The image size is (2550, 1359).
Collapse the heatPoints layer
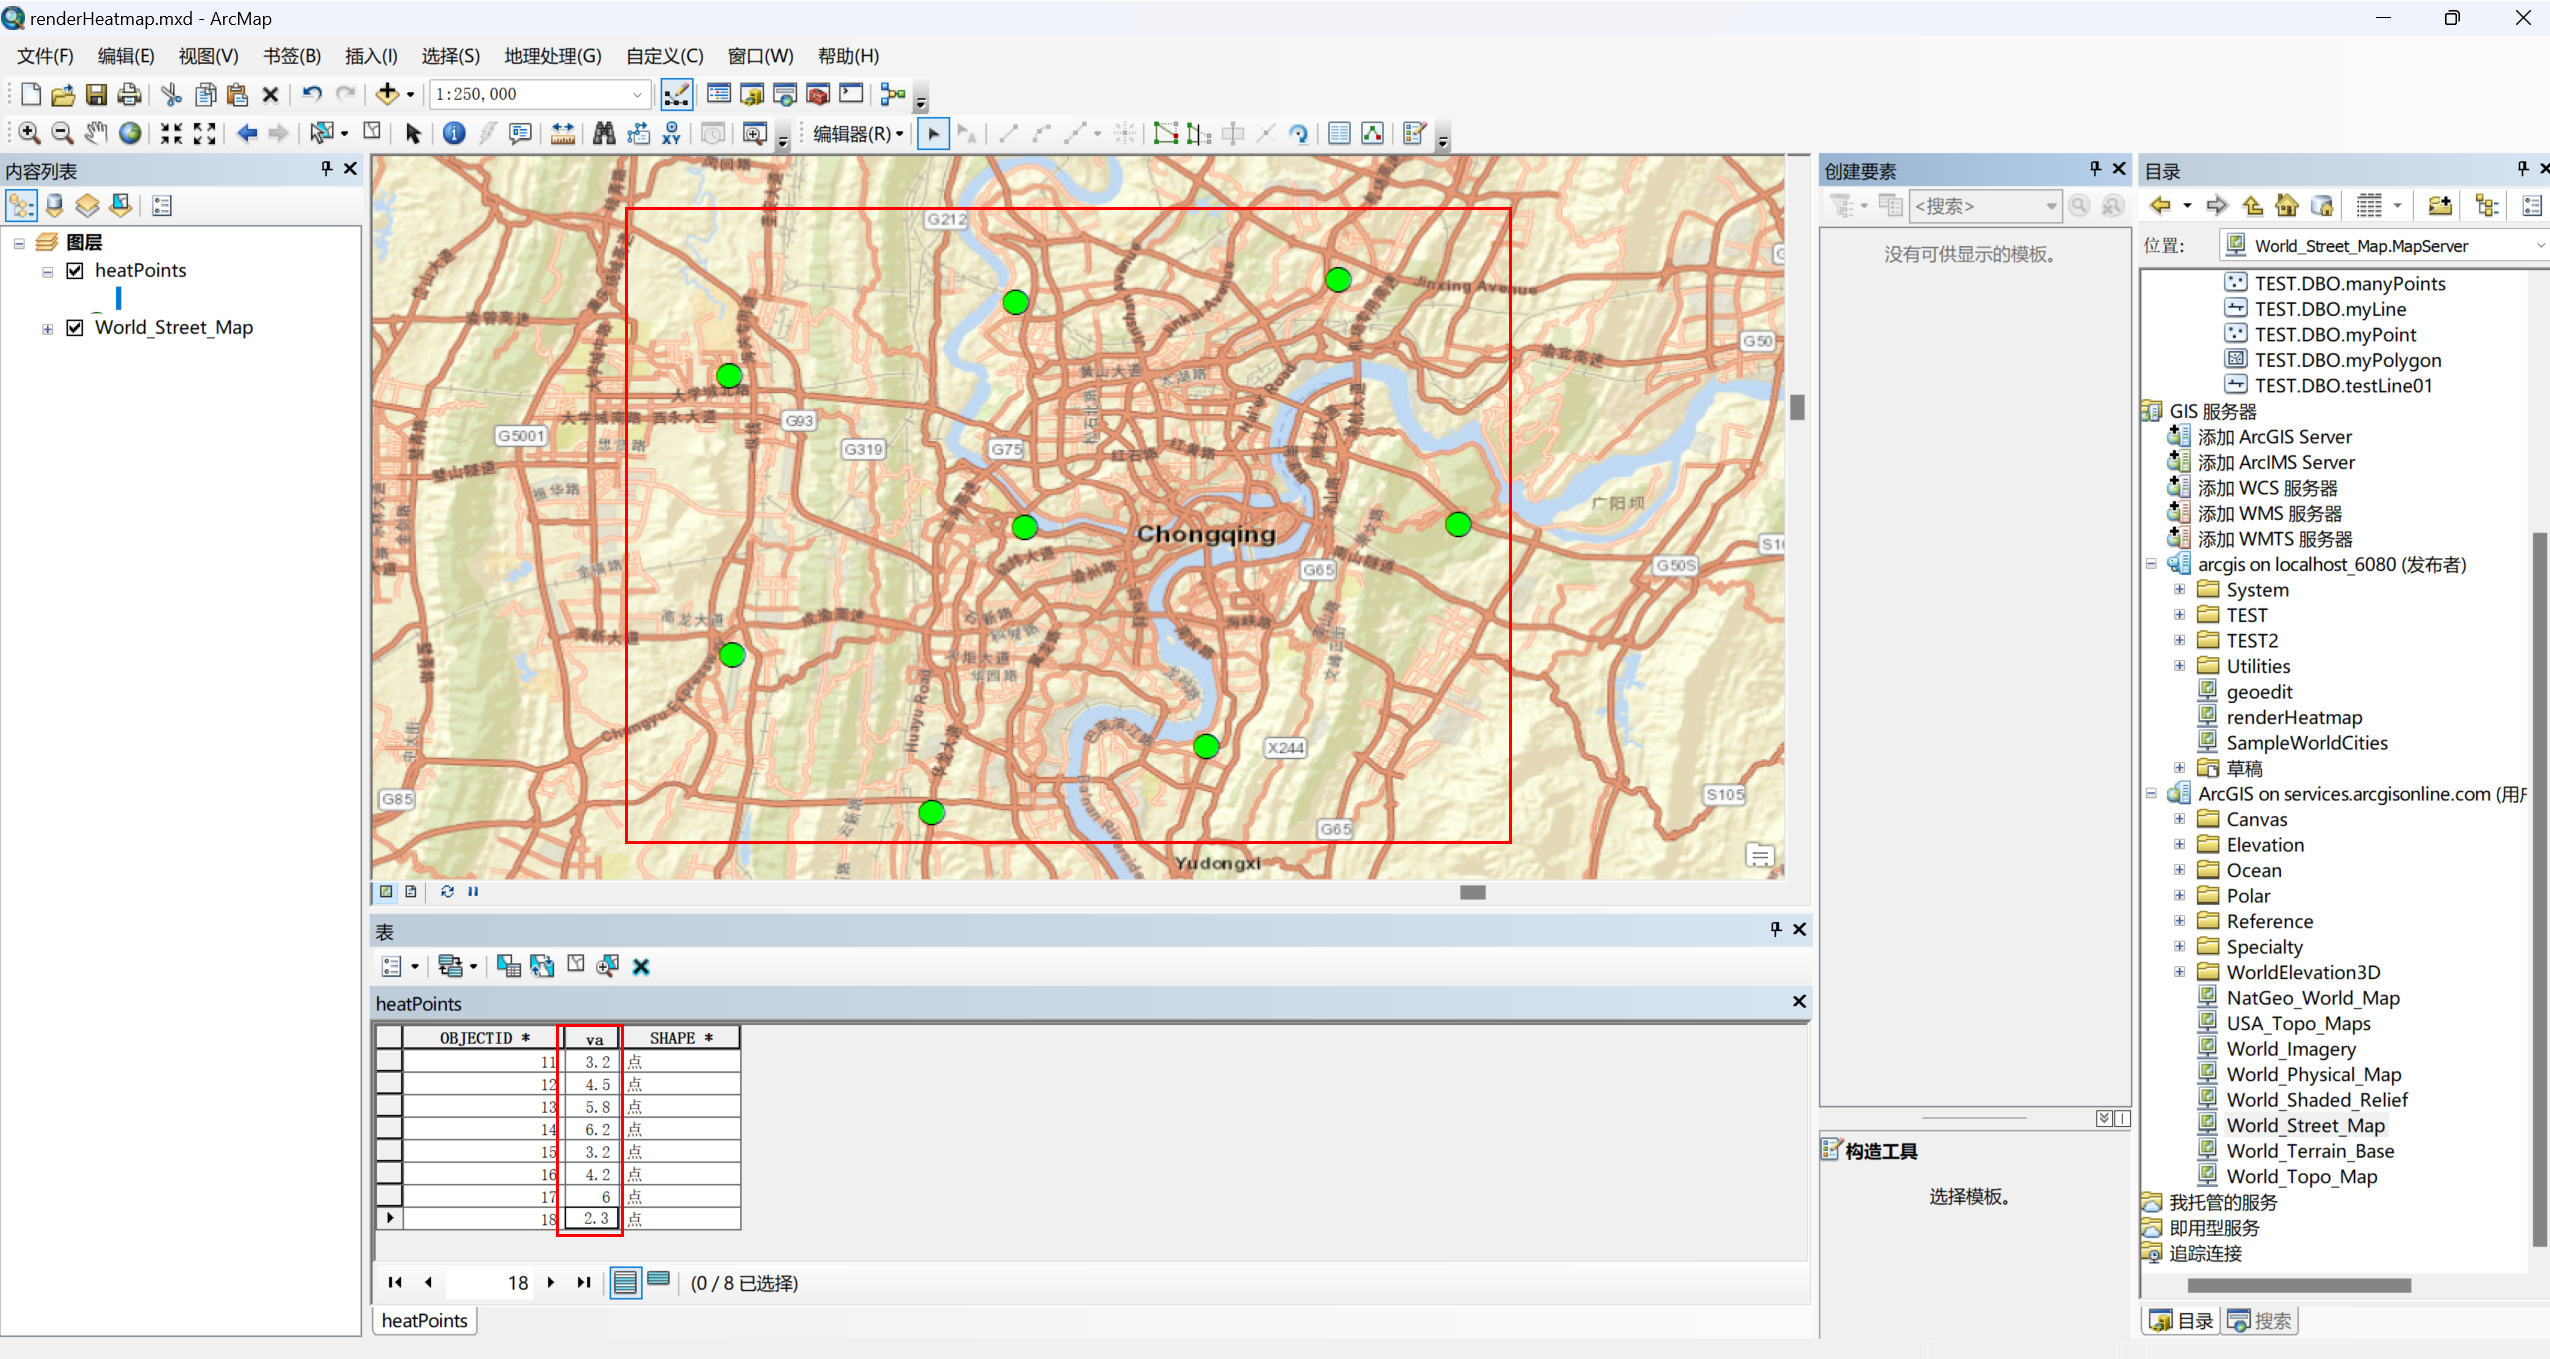click(x=47, y=272)
